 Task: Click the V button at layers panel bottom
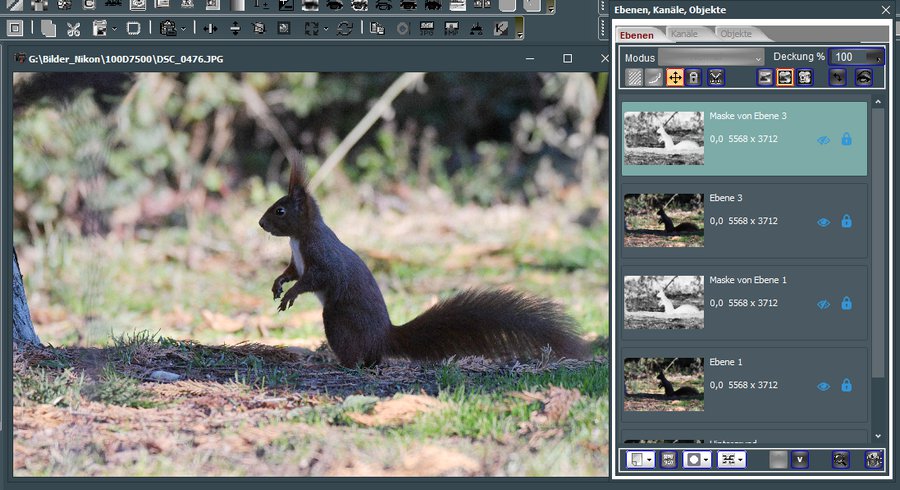coord(800,459)
